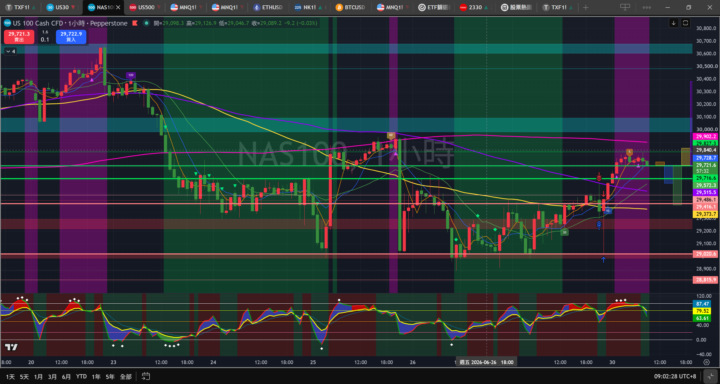Image resolution: width=720 pixels, height=384 pixels.
Task: Click the purple 100 marker on the chart
Action: pos(131,75)
